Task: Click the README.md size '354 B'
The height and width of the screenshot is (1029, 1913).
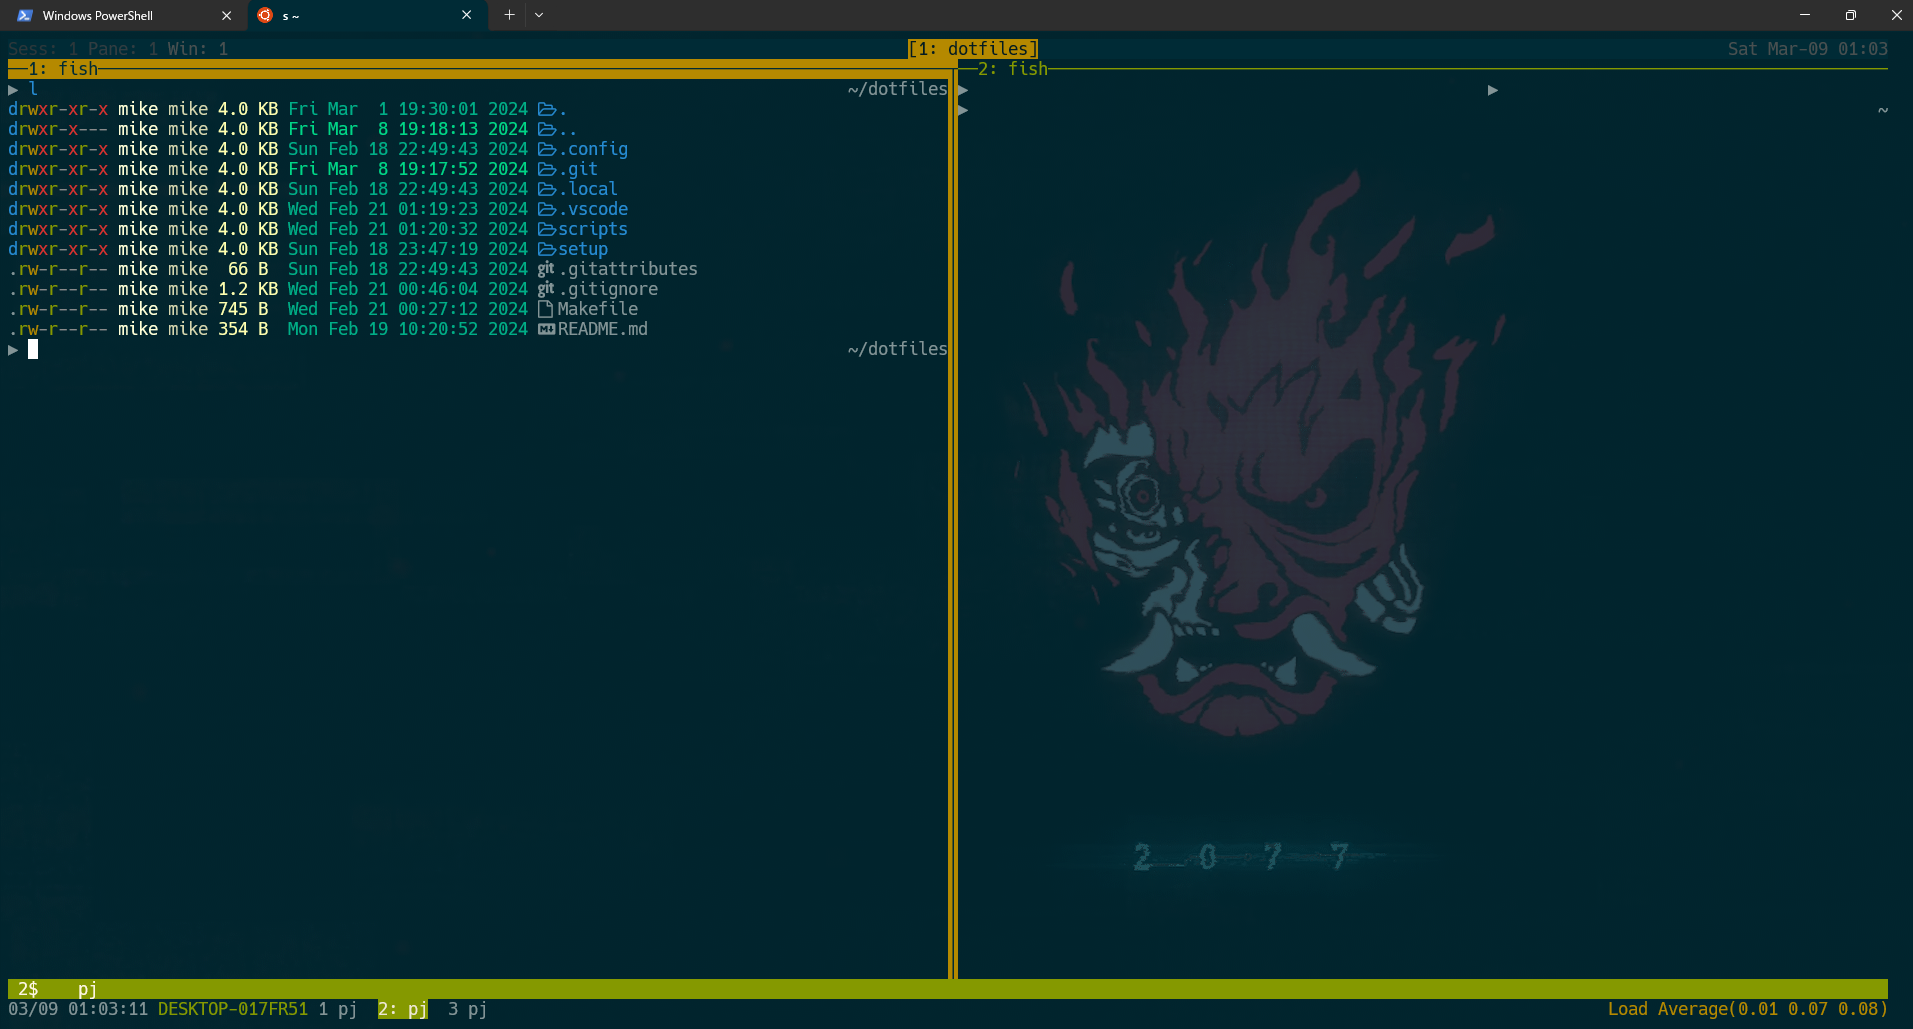Action: click(243, 329)
